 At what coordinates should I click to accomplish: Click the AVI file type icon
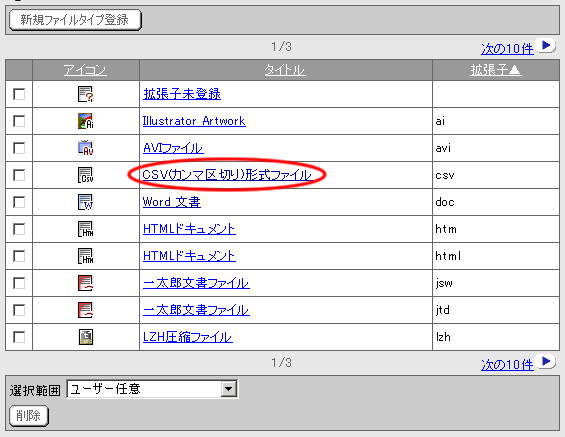86,148
